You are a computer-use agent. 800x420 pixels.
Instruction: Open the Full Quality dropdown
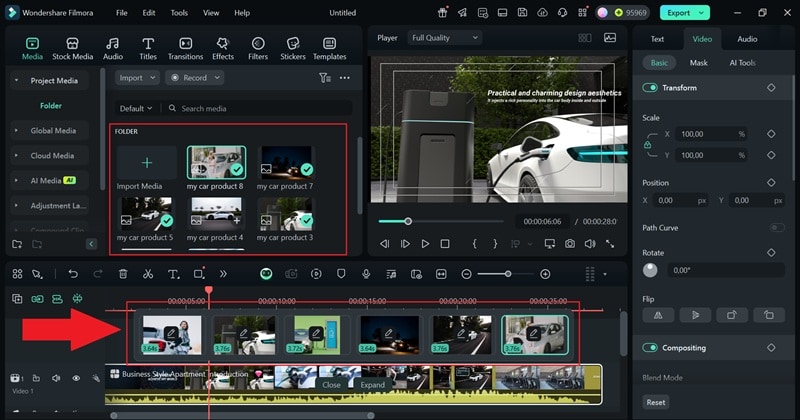pyautogui.click(x=444, y=38)
